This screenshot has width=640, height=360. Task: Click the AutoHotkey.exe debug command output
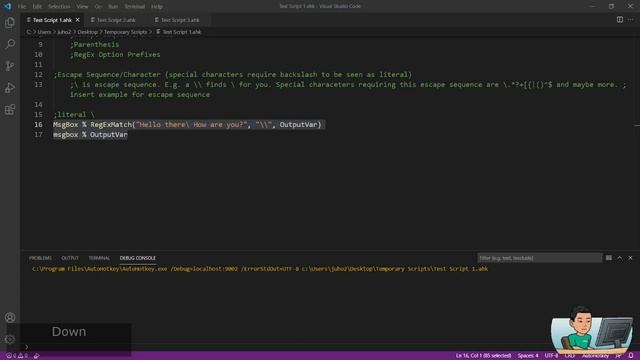click(x=260, y=269)
